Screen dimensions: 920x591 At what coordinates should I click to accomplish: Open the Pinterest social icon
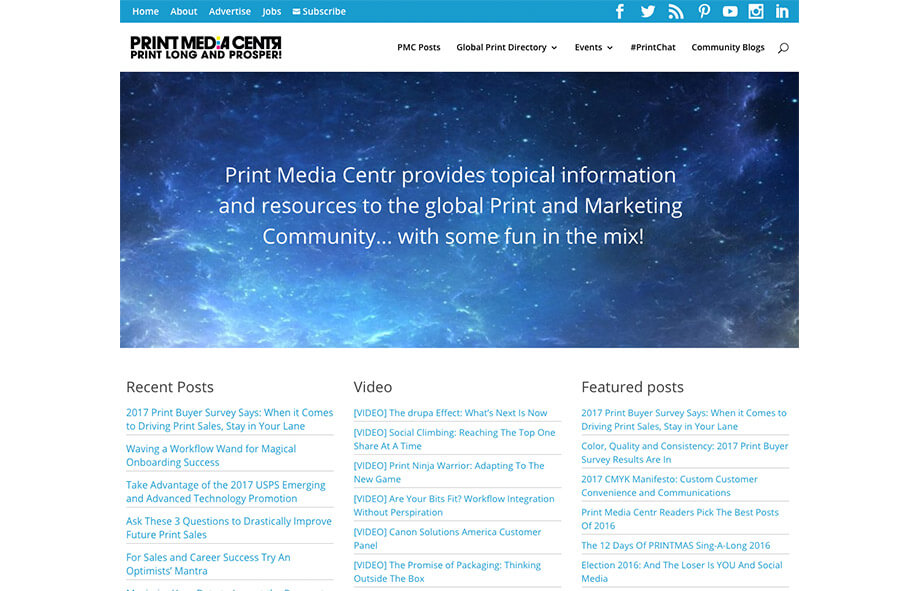coord(703,11)
